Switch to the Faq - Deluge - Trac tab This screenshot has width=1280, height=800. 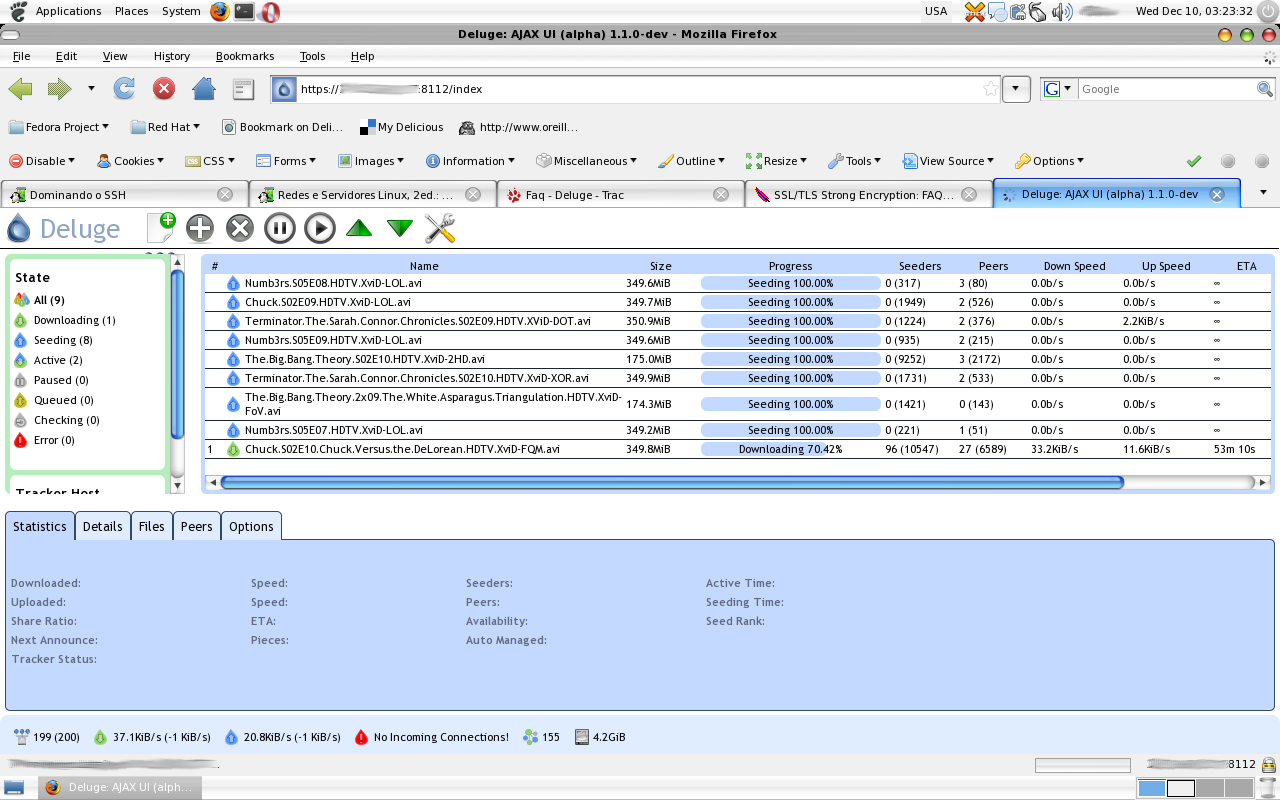tap(621, 194)
